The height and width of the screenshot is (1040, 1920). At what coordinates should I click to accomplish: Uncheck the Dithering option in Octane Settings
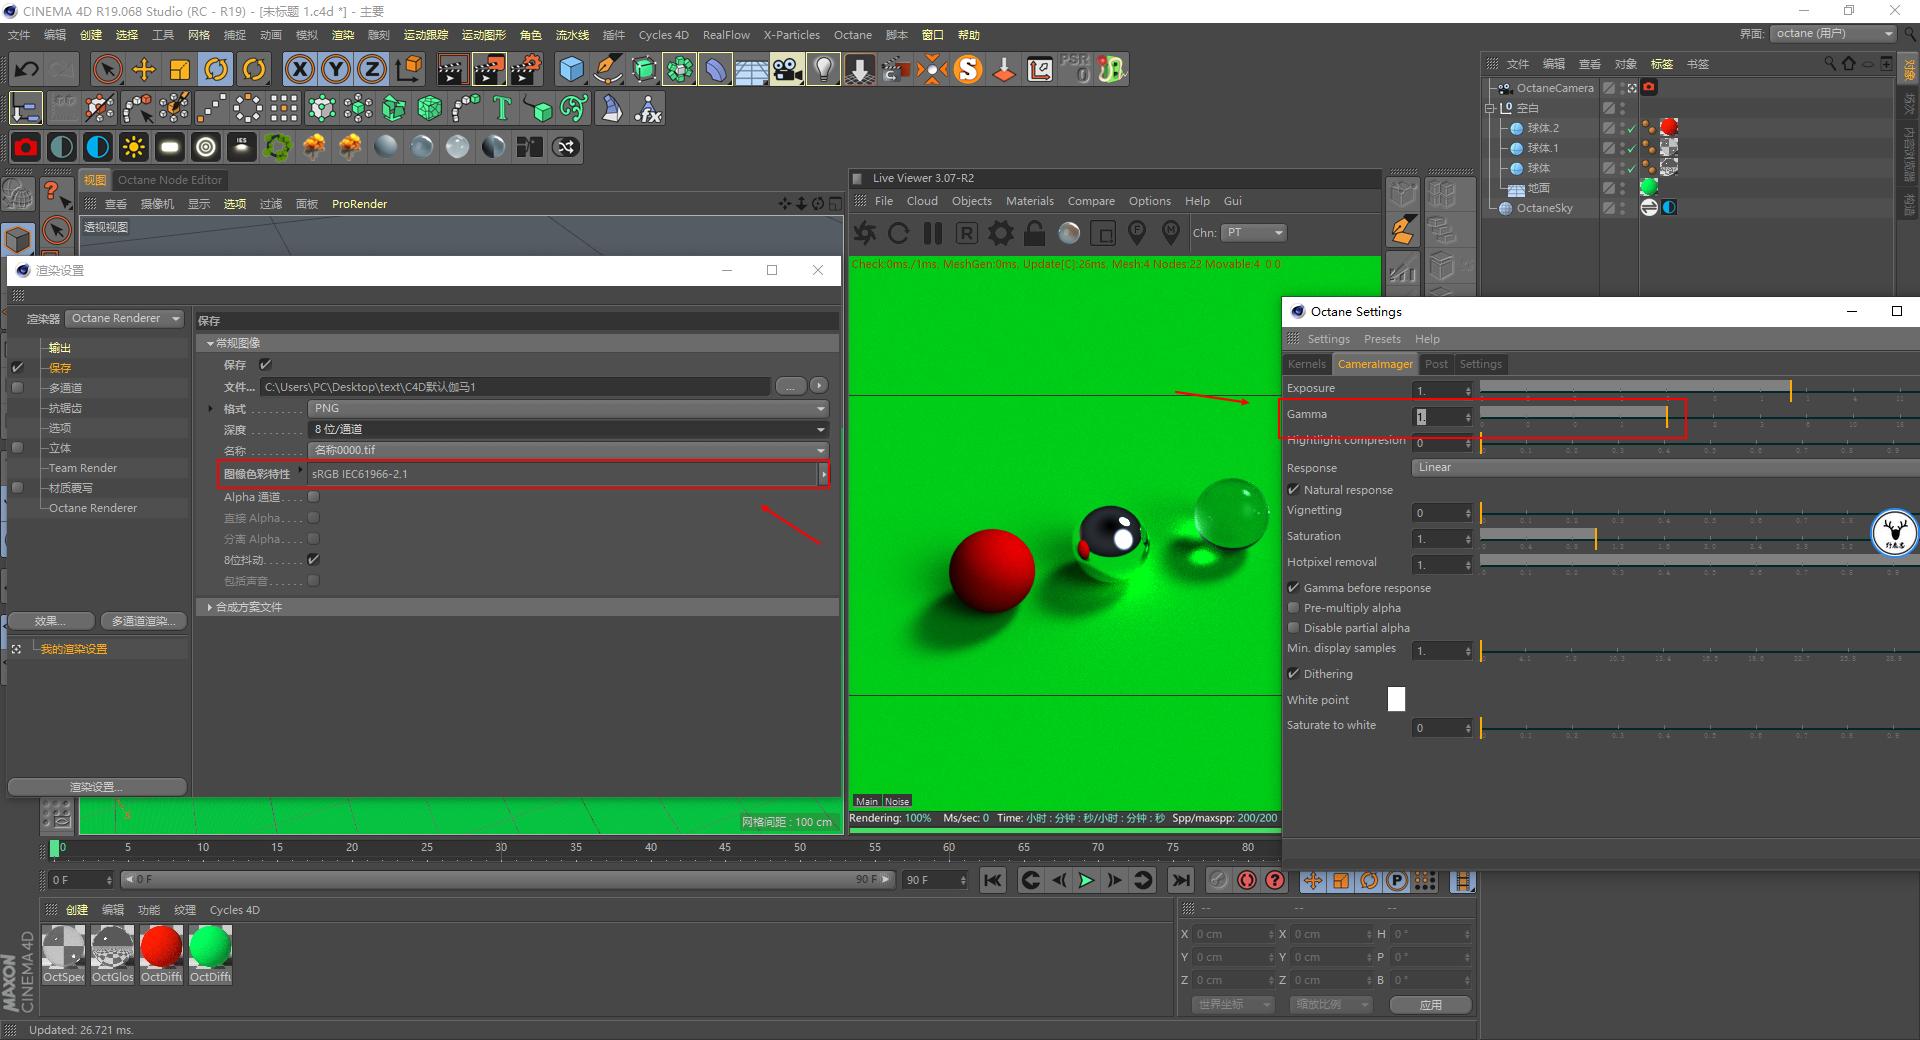click(x=1294, y=673)
